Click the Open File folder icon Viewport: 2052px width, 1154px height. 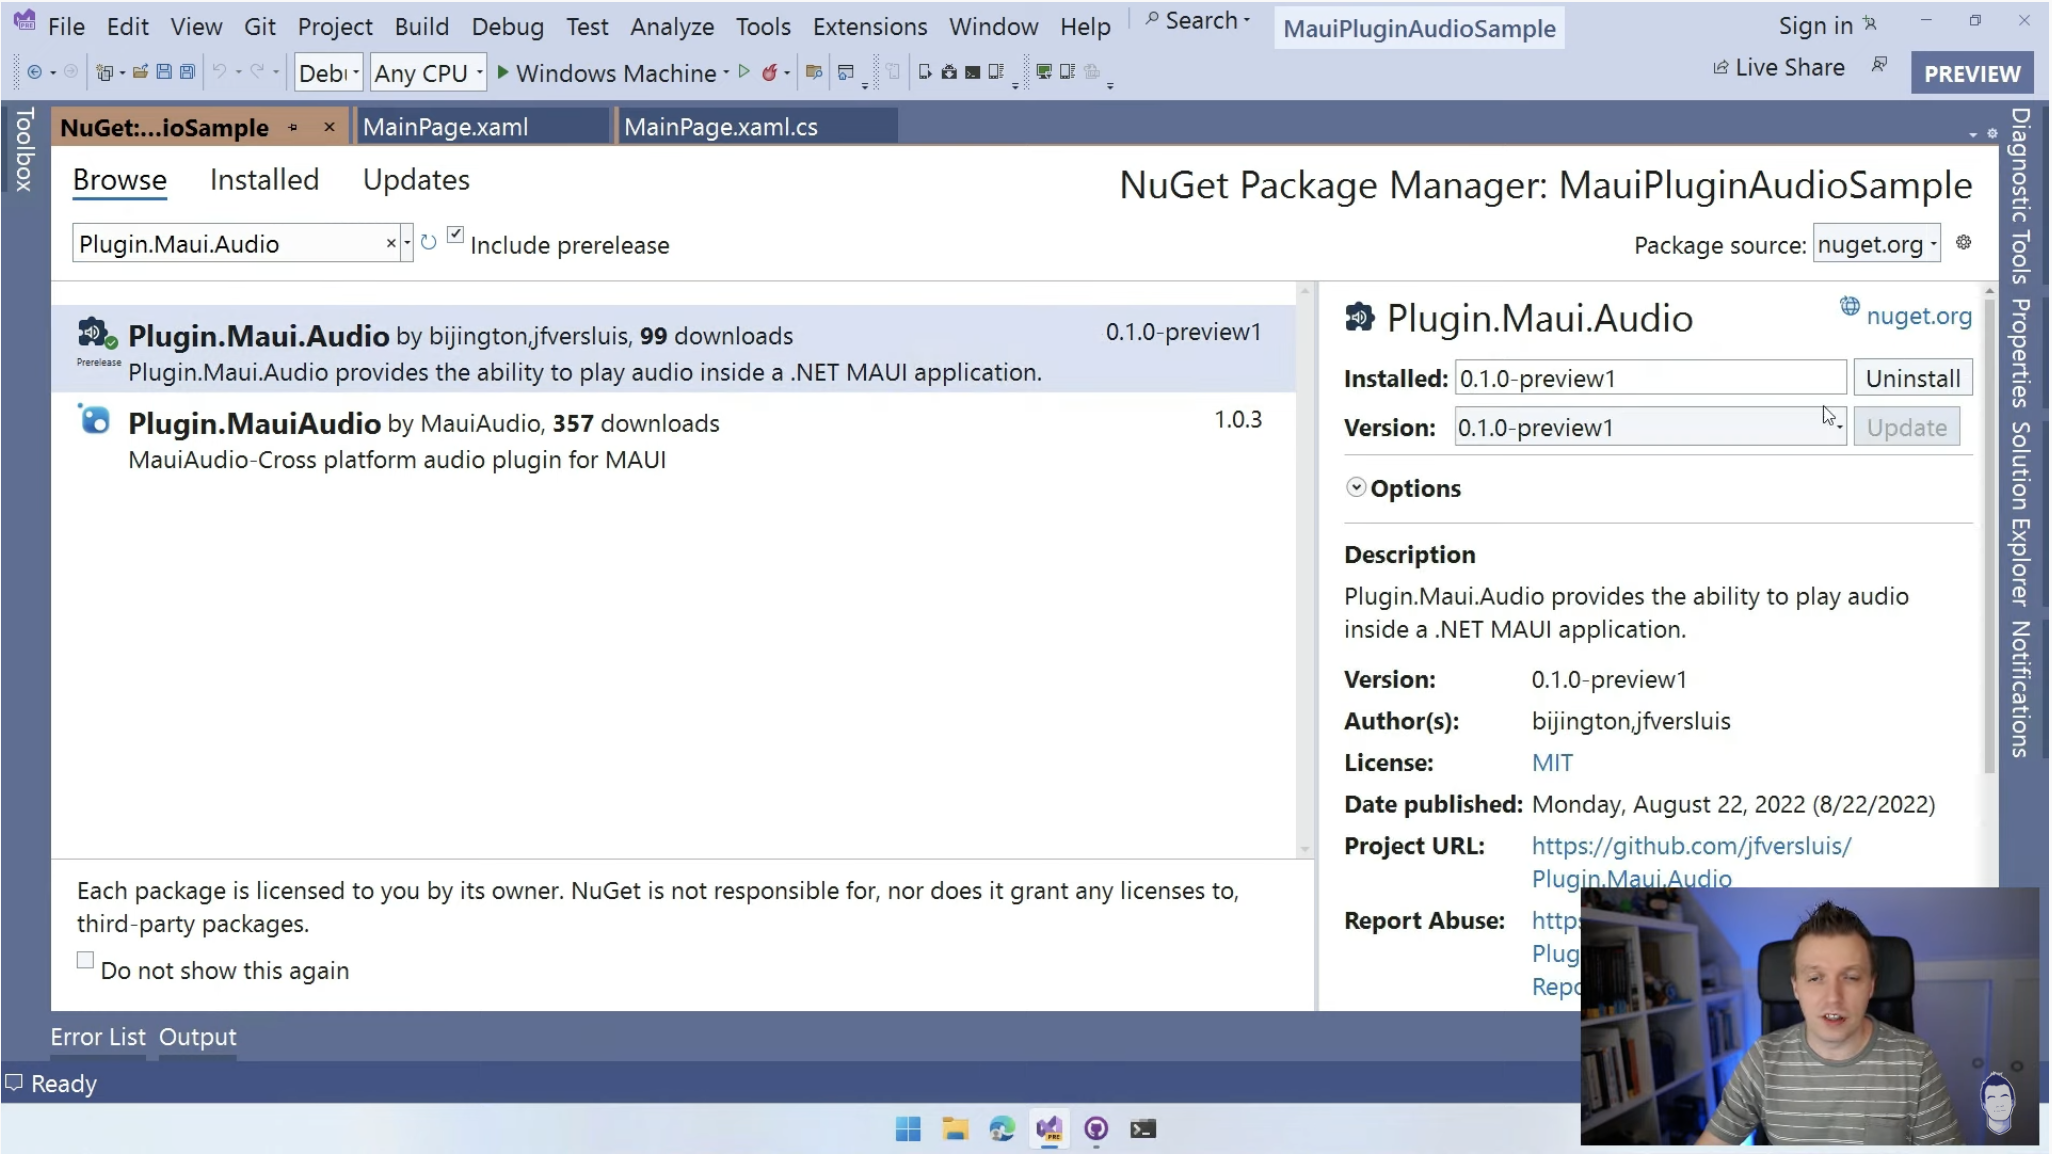click(x=140, y=72)
